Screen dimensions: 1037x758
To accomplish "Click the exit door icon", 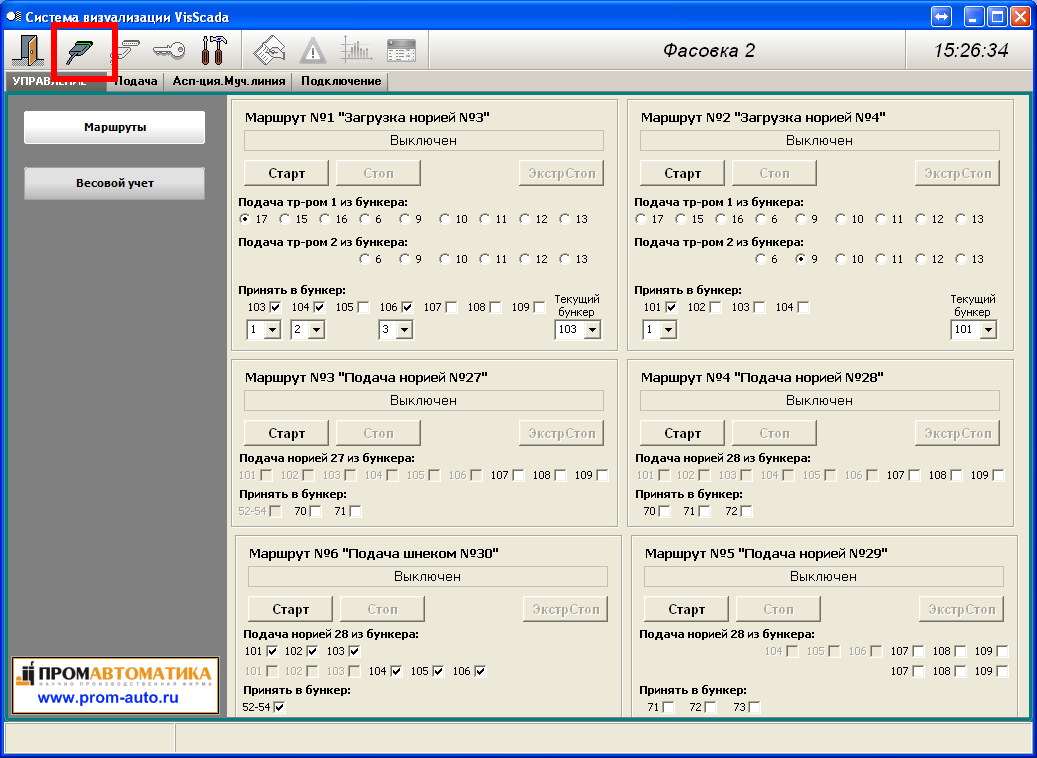I will click(27, 50).
